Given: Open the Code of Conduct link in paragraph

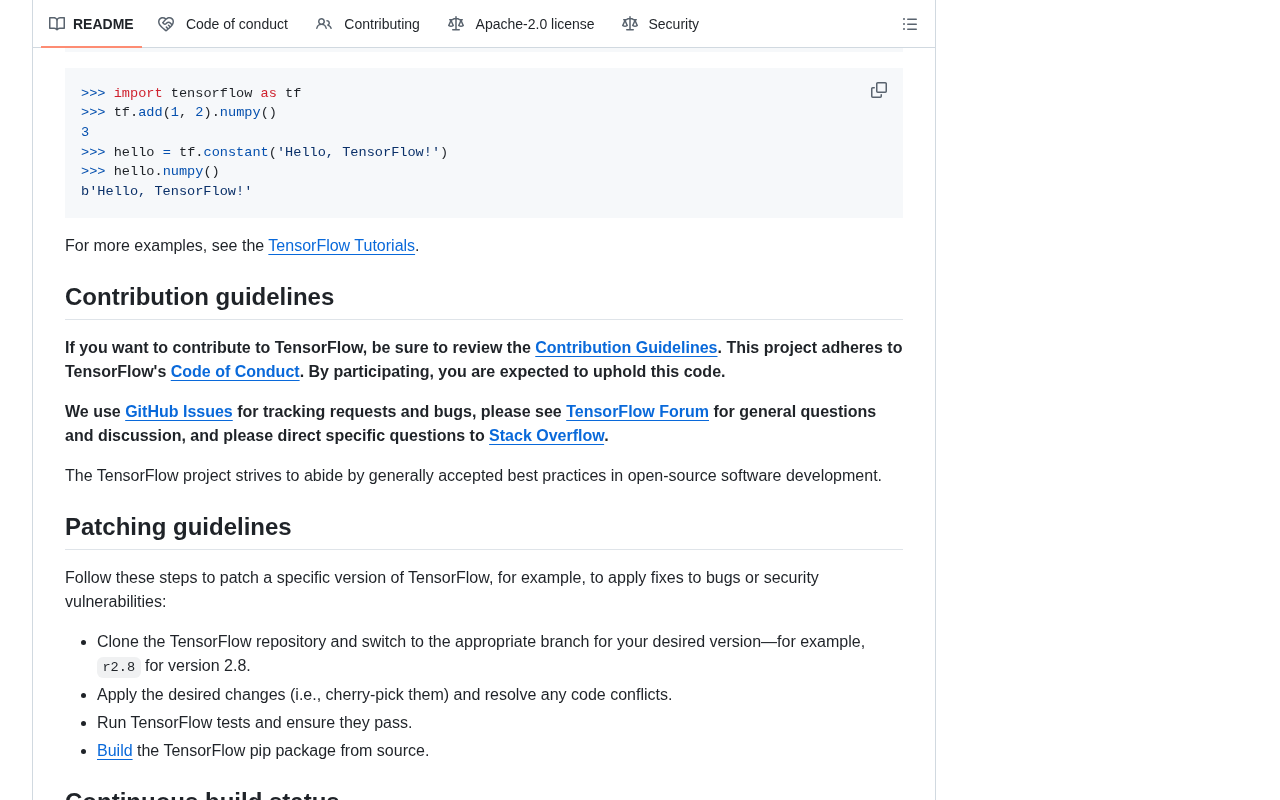Looking at the screenshot, I should 235,372.
